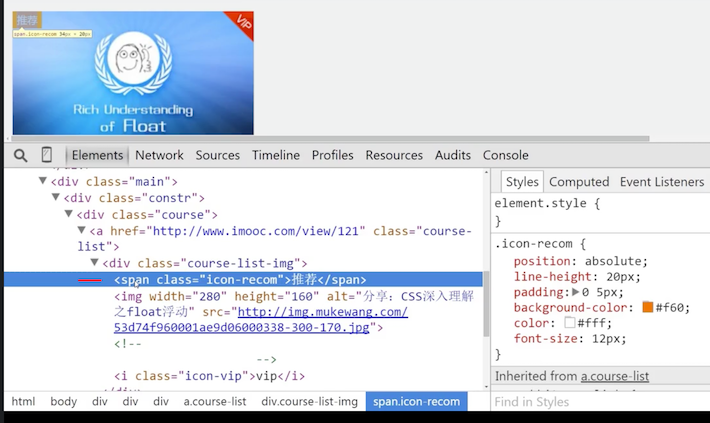Click the 推荐 badge on the thumbnail
The height and width of the screenshot is (423, 710).
[27, 20]
